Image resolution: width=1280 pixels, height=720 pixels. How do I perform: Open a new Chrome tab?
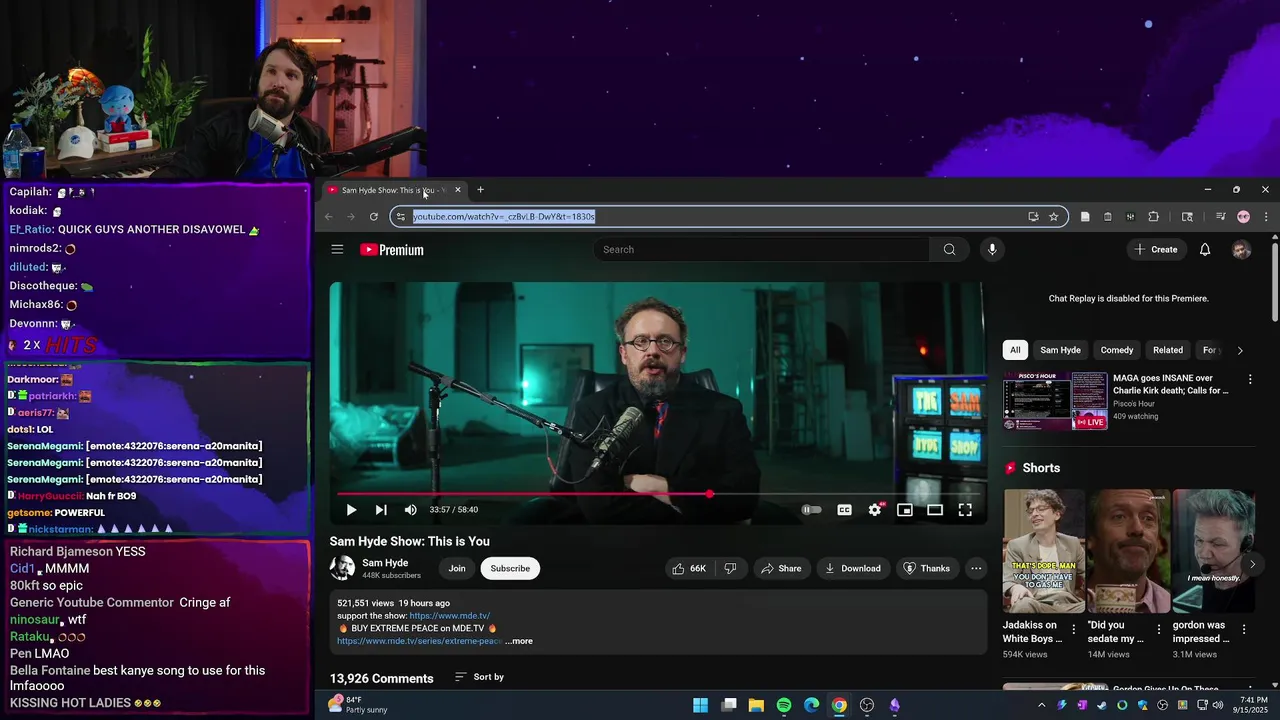click(x=480, y=190)
